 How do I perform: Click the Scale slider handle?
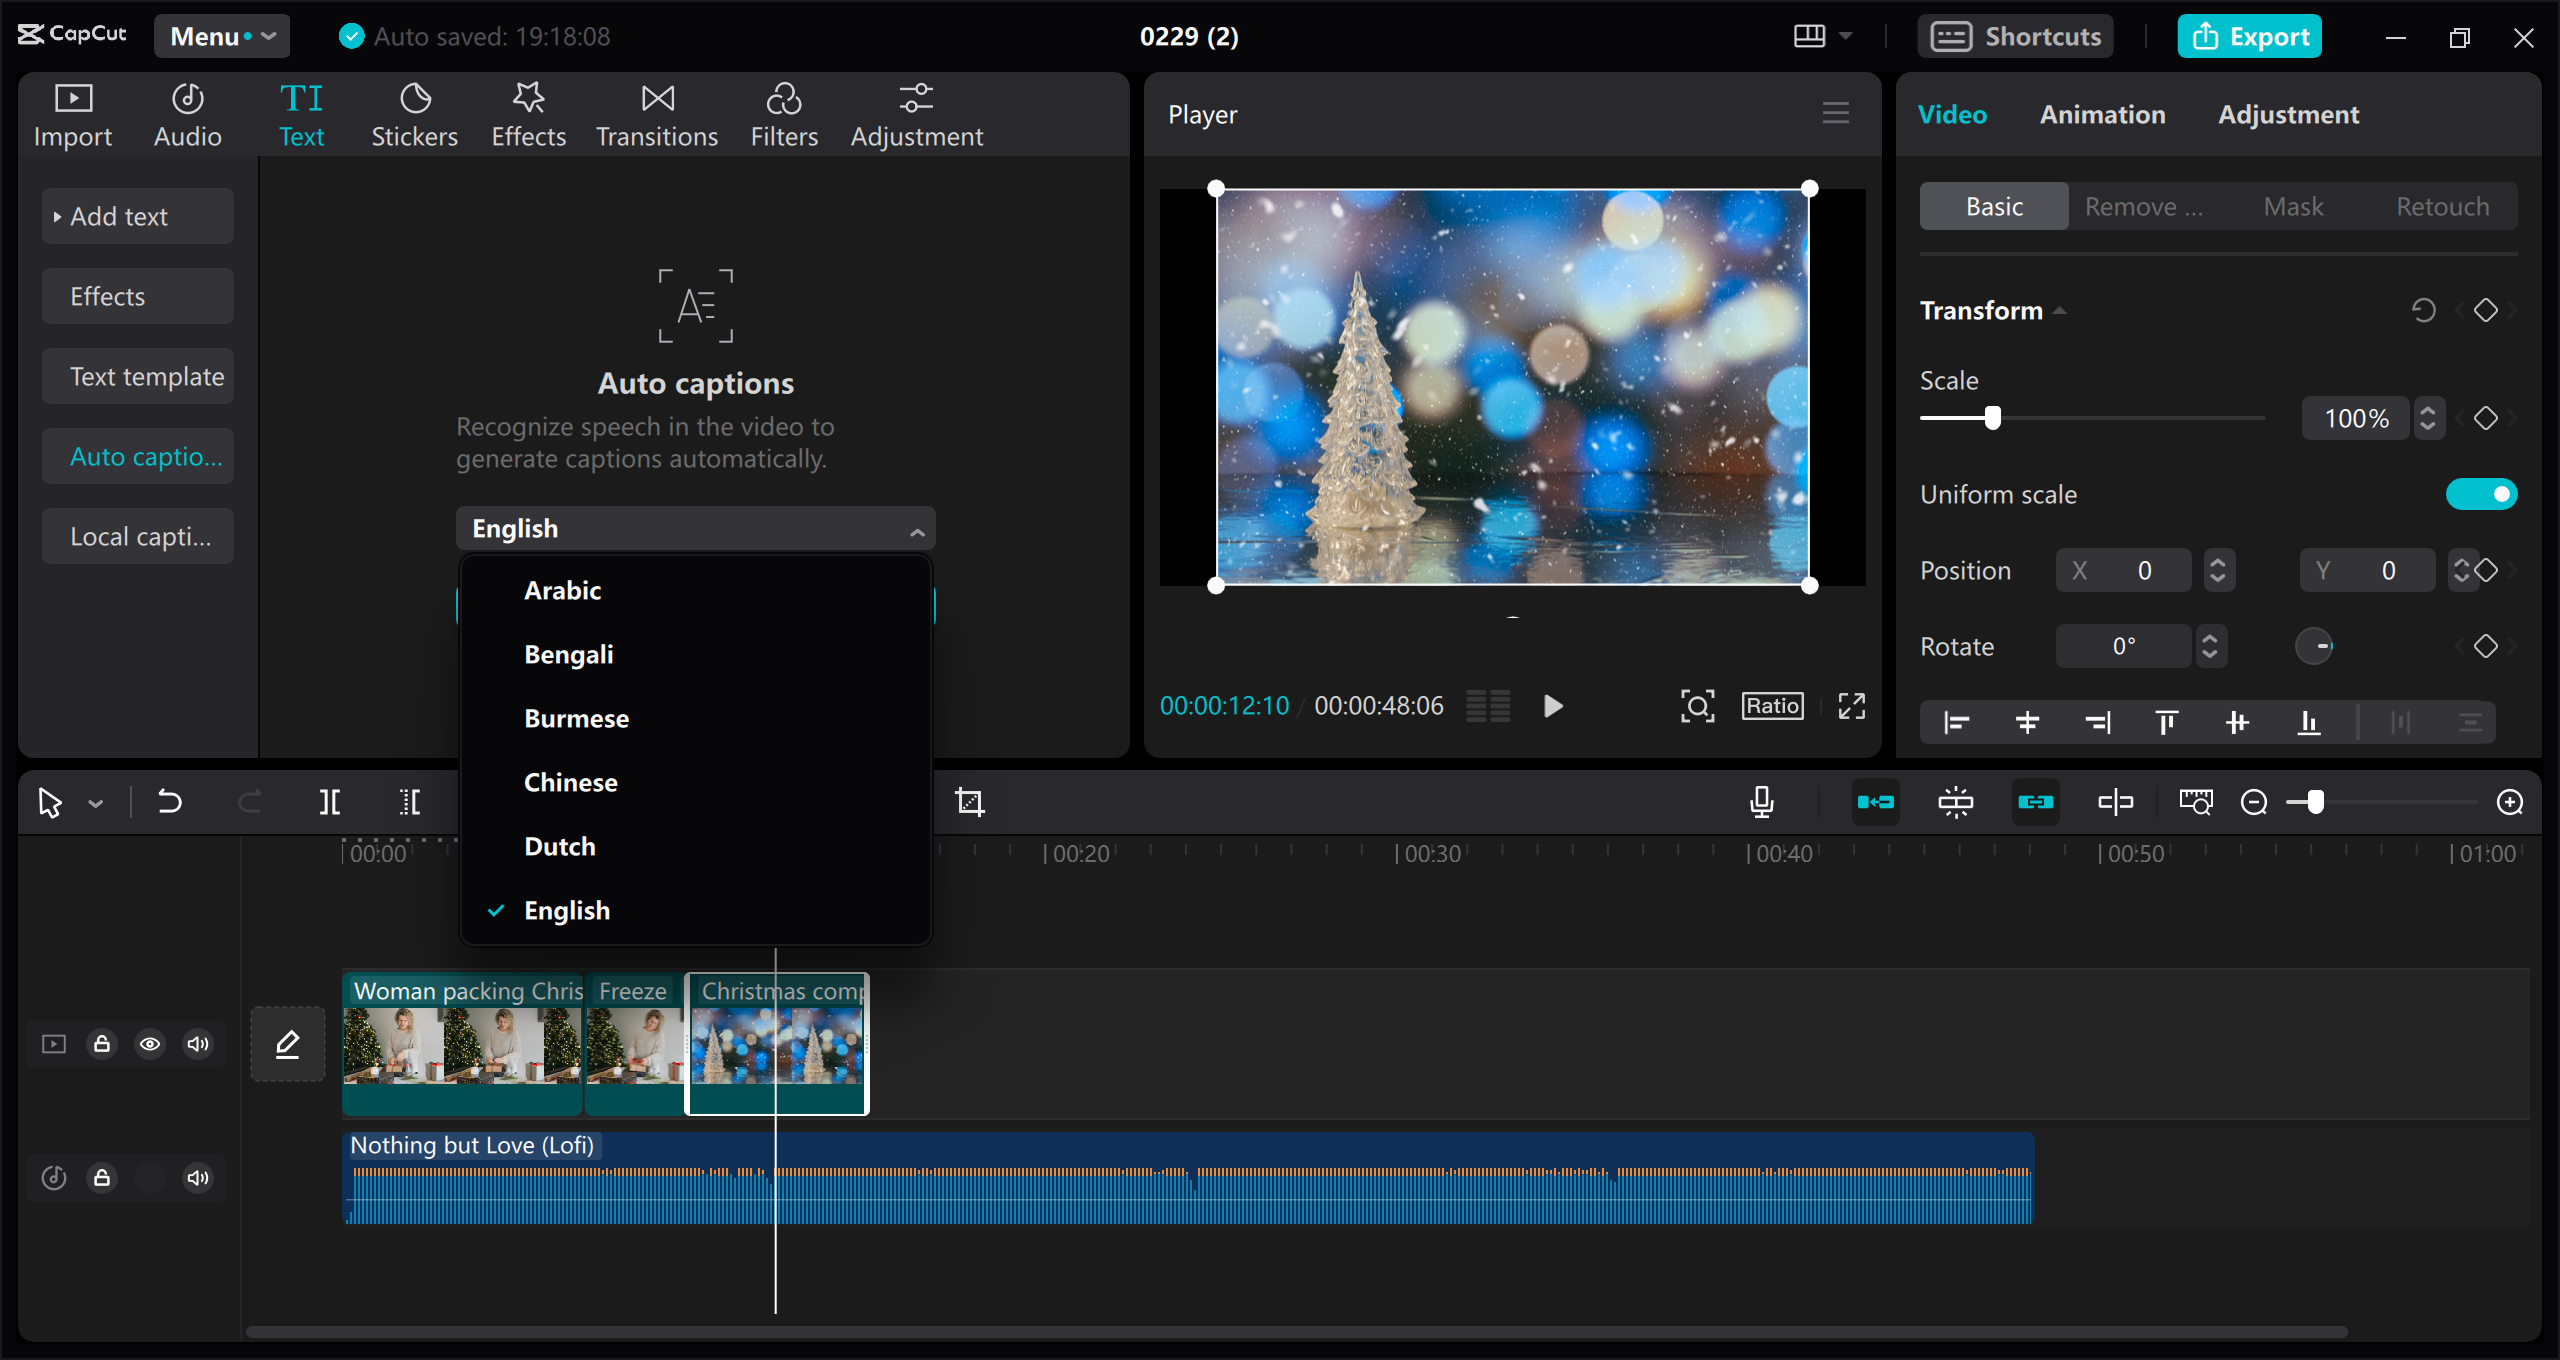click(x=1993, y=418)
